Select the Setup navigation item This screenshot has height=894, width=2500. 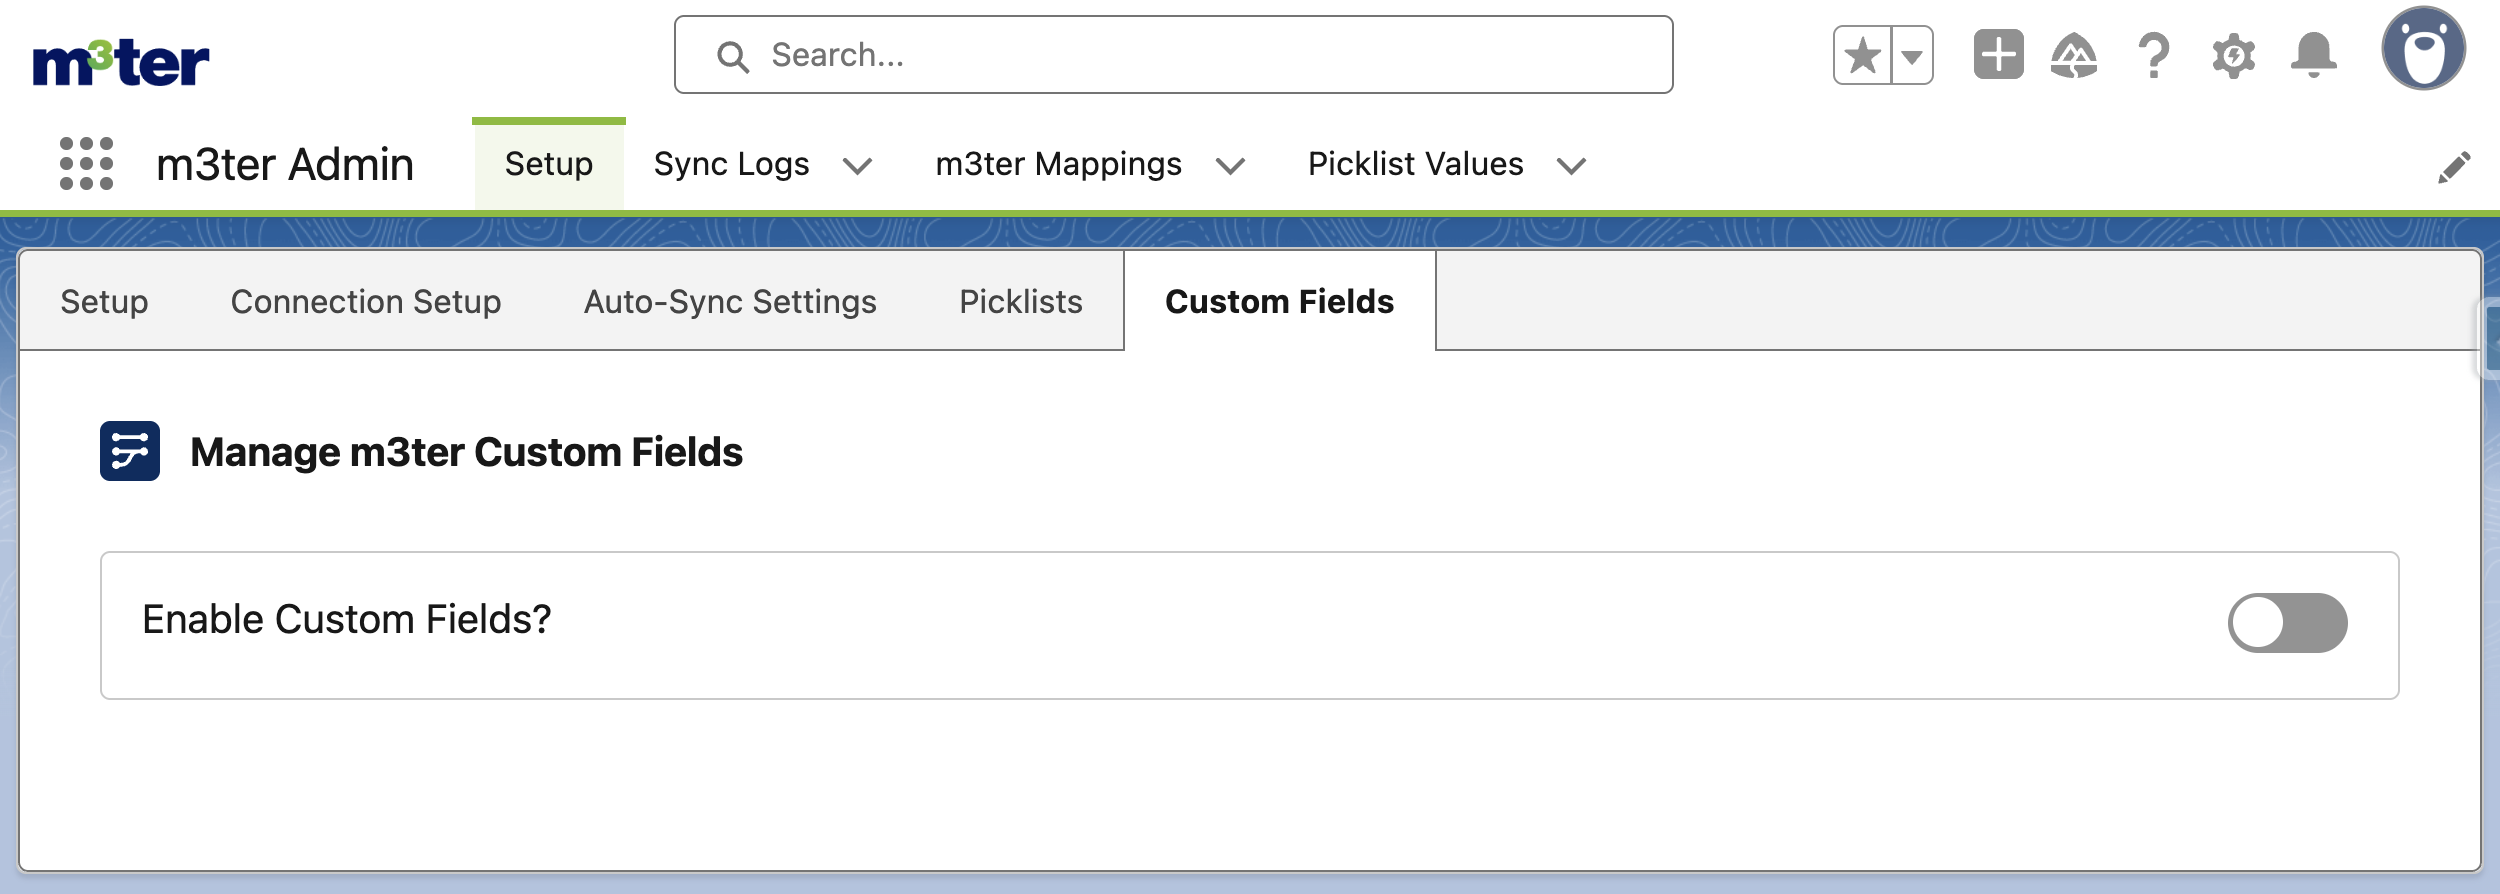[x=548, y=164]
